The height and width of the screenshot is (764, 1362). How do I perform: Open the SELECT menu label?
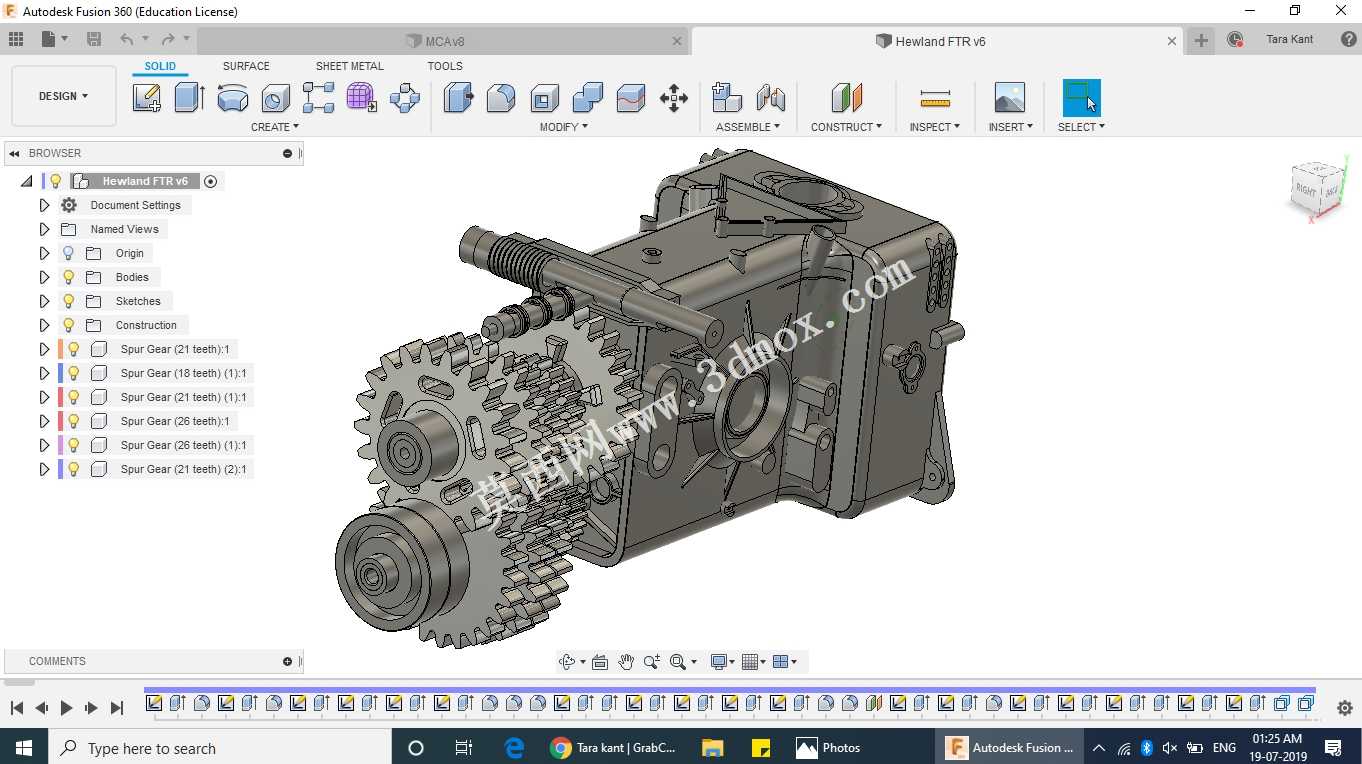(1082, 127)
